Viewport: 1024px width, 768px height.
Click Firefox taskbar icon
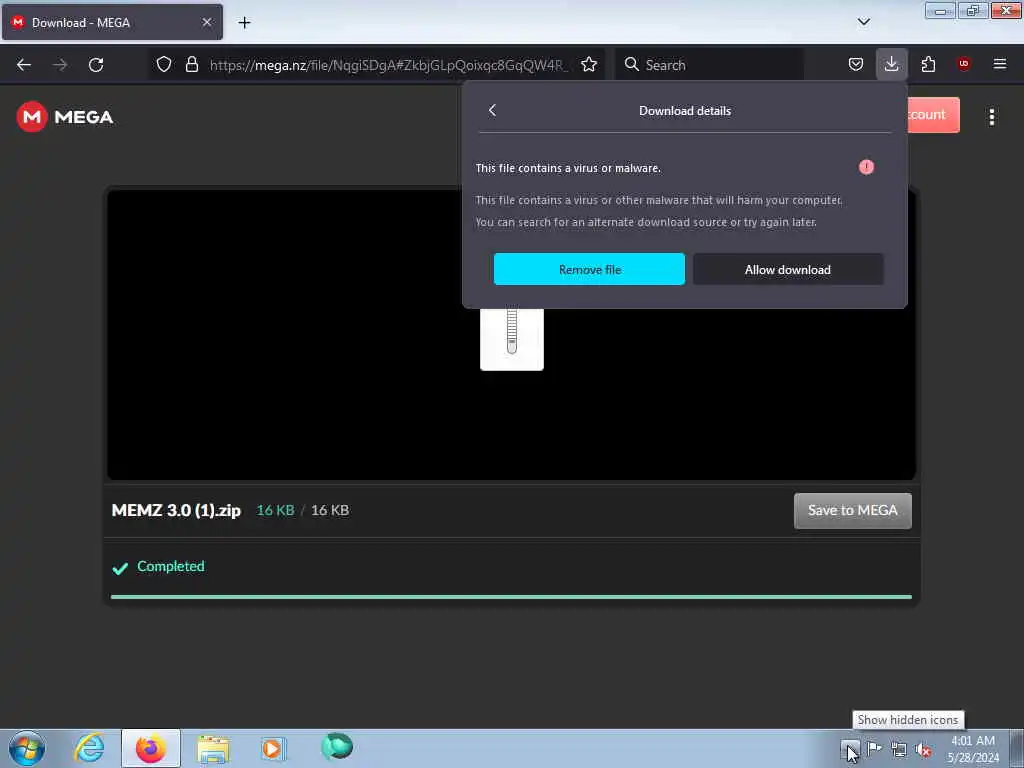point(150,748)
